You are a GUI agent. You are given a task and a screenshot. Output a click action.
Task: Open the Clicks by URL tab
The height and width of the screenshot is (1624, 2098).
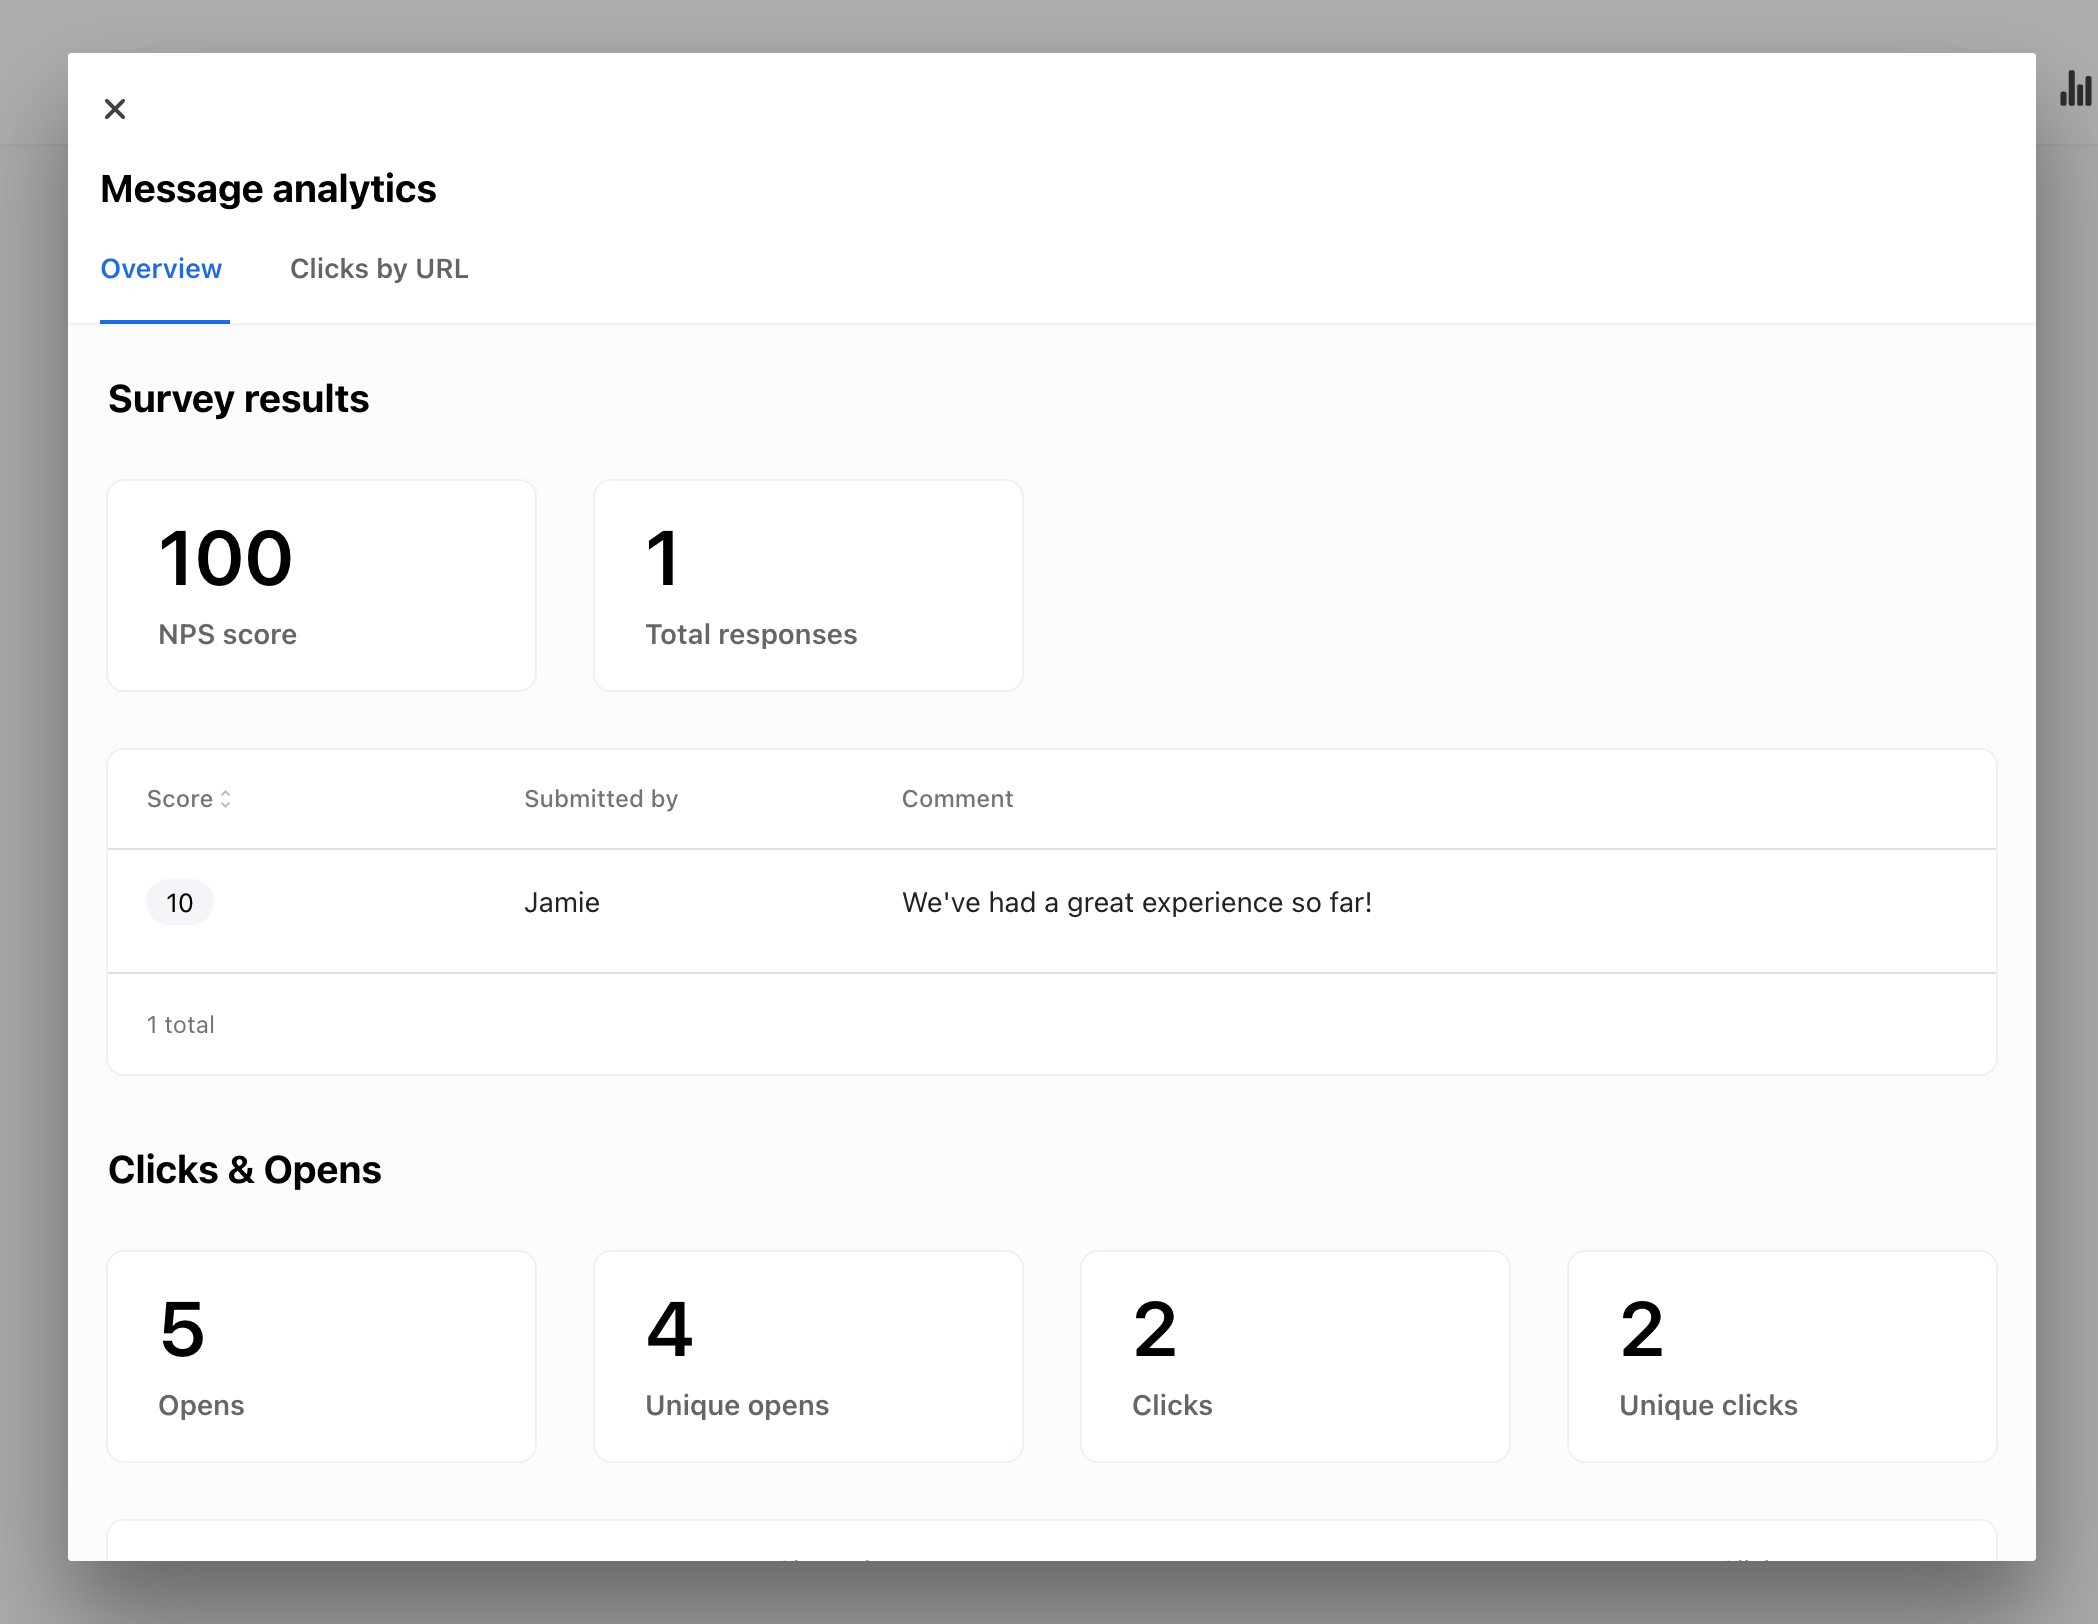pyautogui.click(x=378, y=269)
